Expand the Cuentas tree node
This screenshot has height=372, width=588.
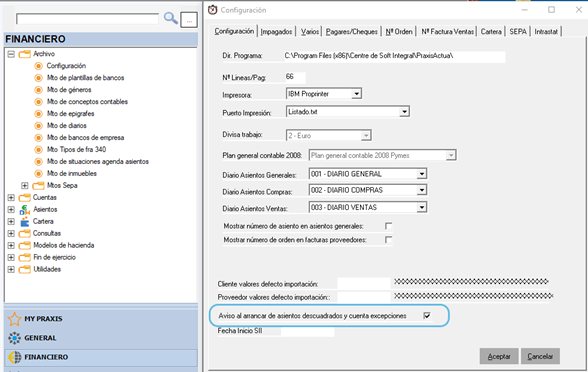point(11,198)
